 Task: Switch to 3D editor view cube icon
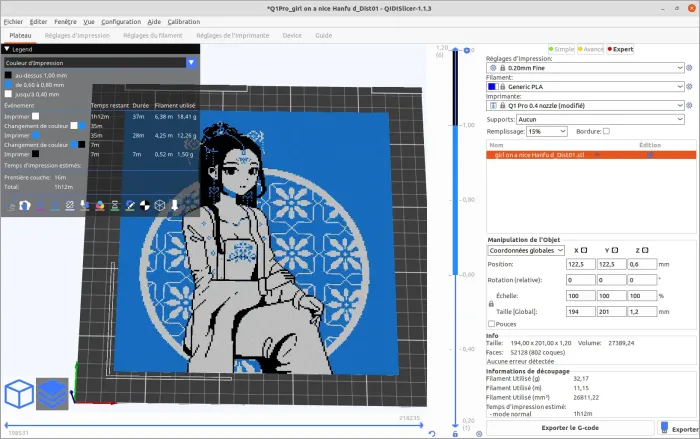tap(19, 393)
